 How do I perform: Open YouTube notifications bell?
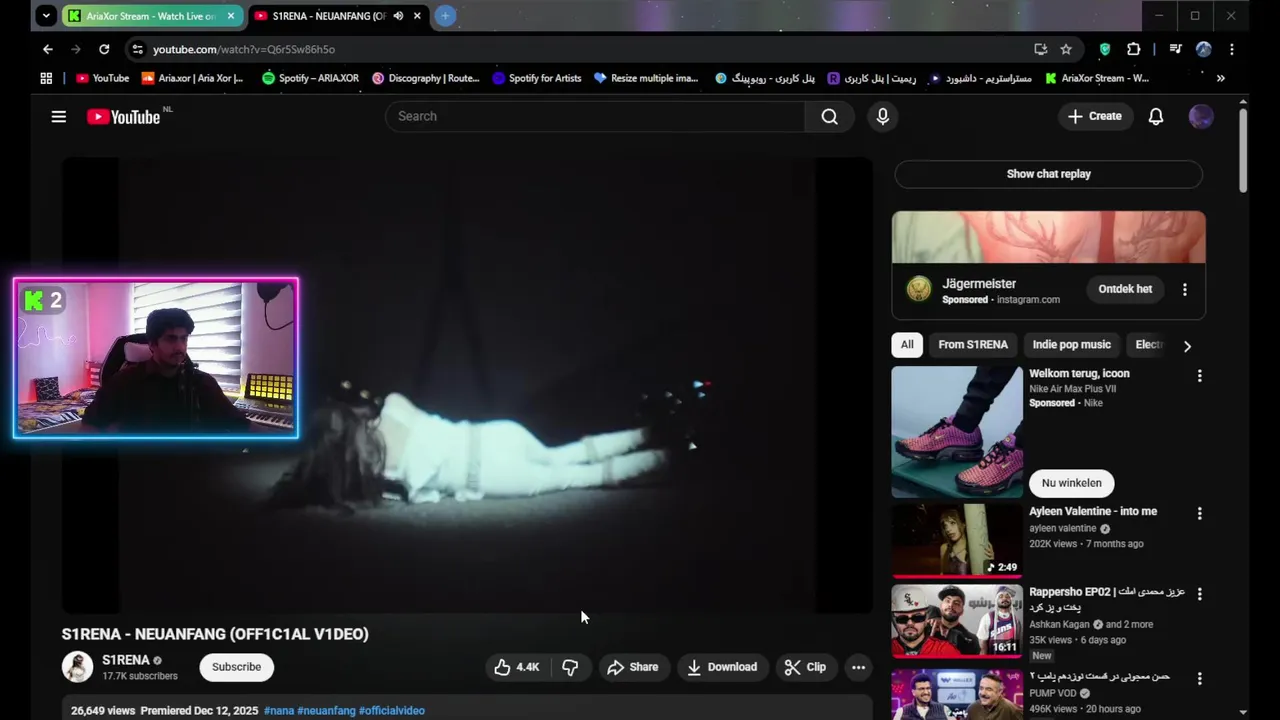click(x=1155, y=116)
